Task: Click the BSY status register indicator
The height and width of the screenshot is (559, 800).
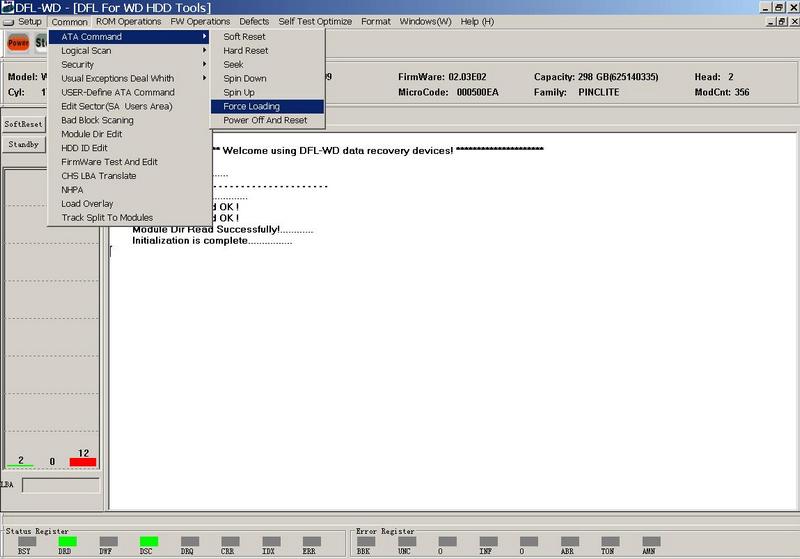Action: point(27,542)
